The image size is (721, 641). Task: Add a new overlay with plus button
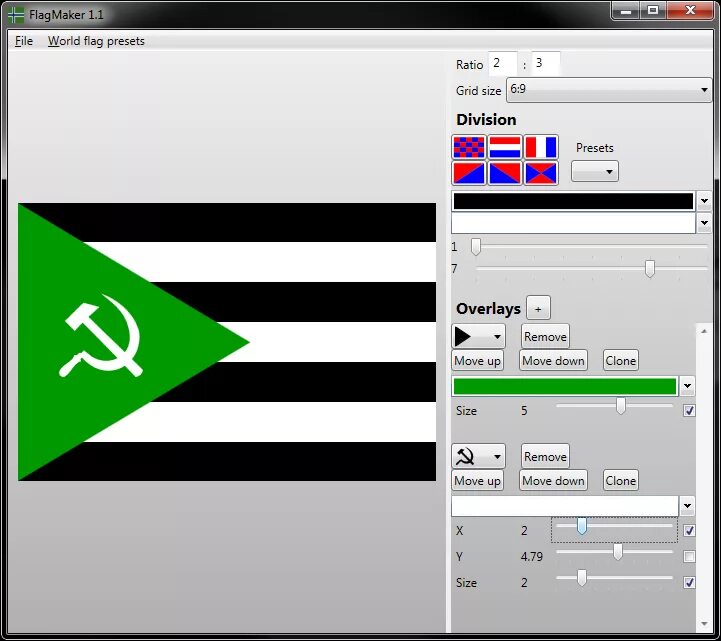[538, 308]
